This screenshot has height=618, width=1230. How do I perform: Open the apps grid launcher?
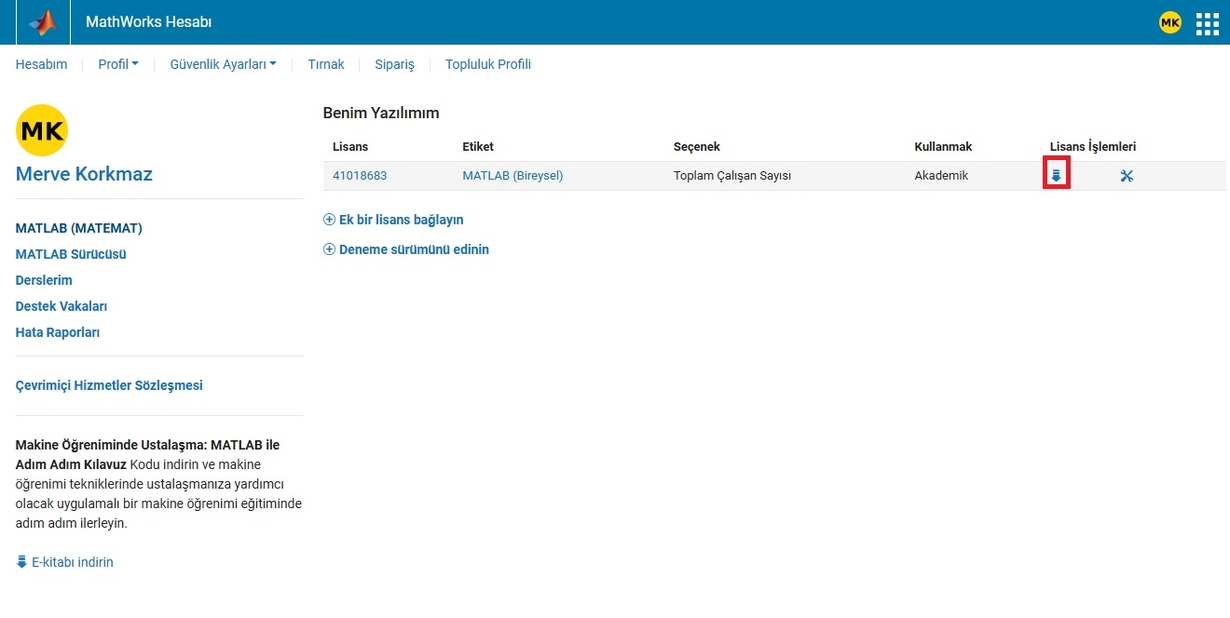click(1207, 22)
